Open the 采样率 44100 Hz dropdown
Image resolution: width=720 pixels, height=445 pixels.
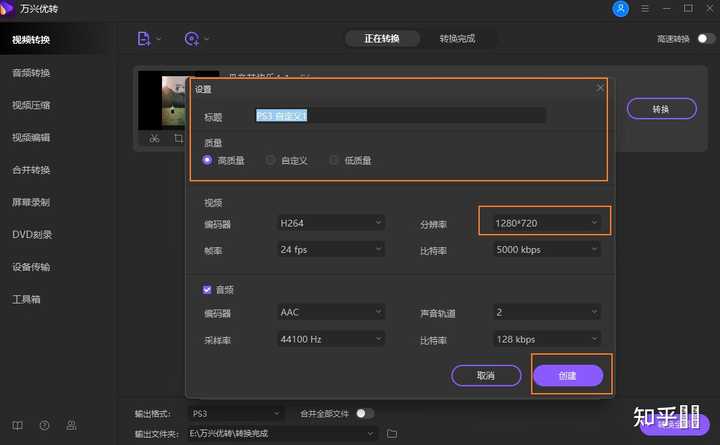click(331, 339)
